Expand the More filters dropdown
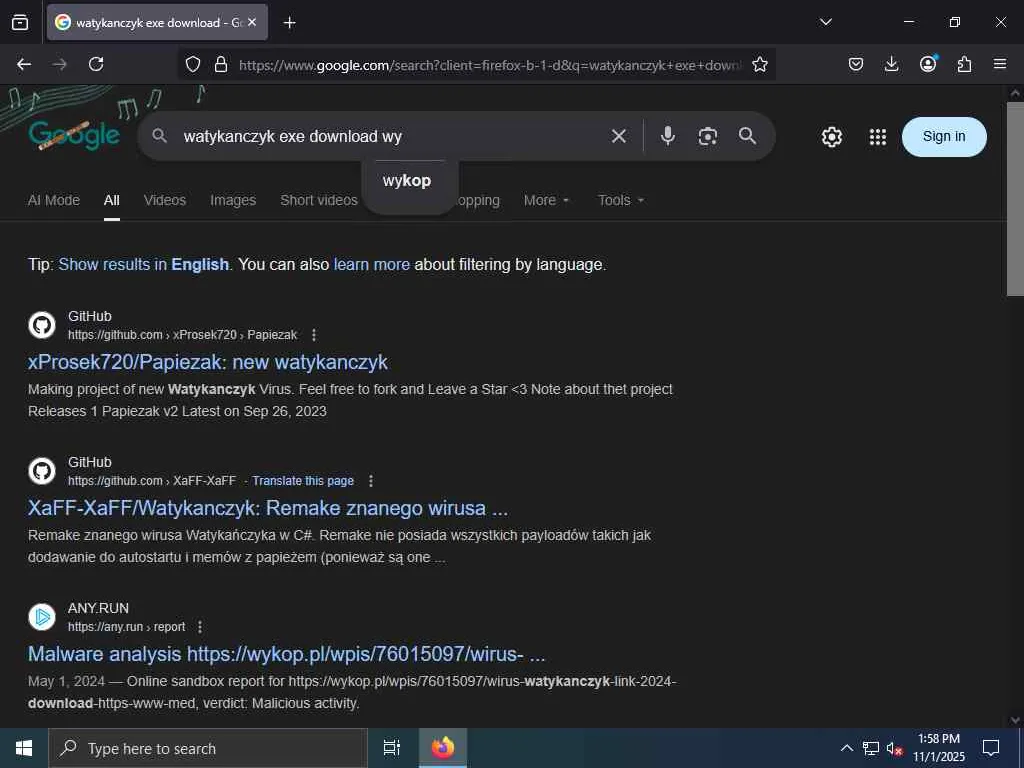The height and width of the screenshot is (768, 1024). tap(547, 200)
